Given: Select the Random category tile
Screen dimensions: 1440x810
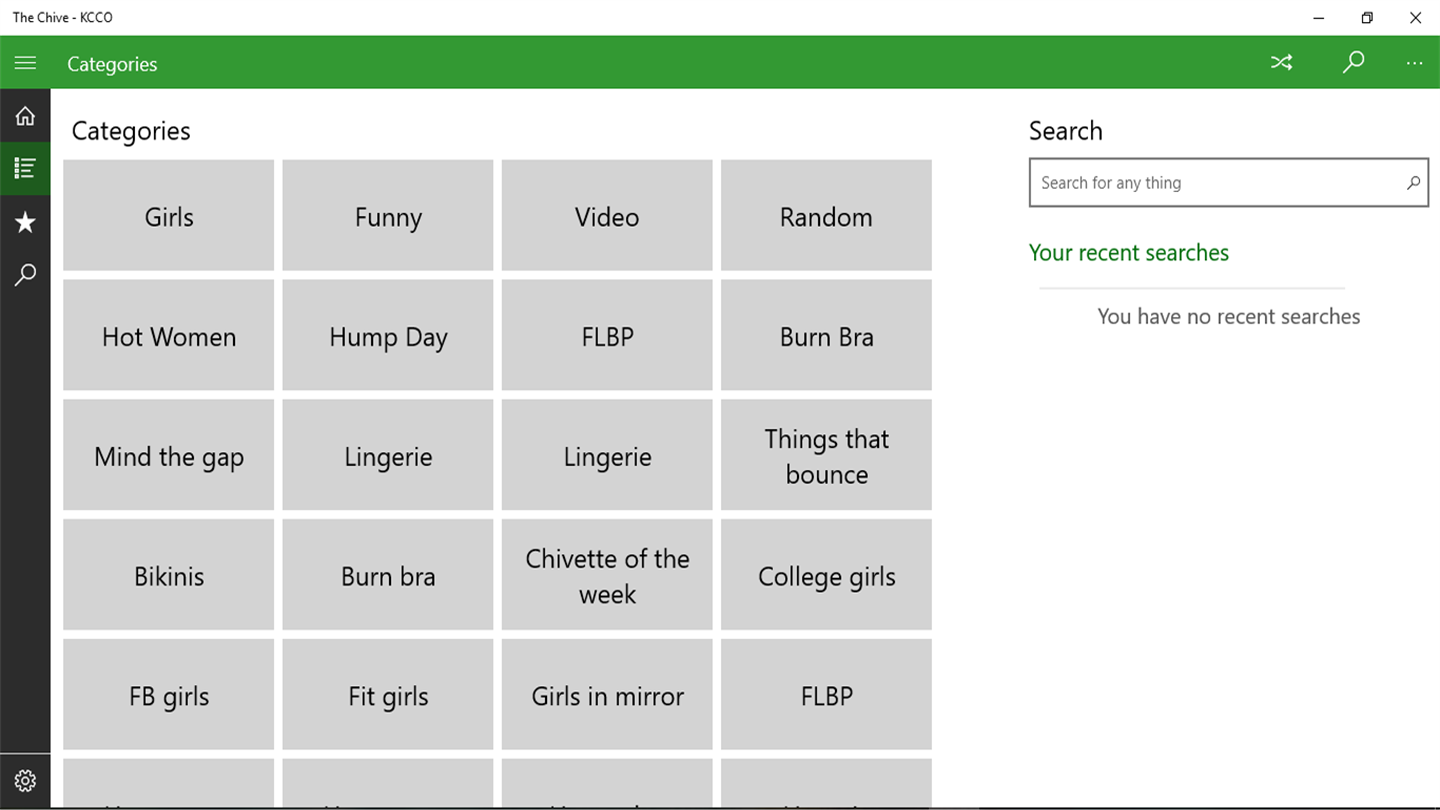Looking at the screenshot, I should 826,216.
